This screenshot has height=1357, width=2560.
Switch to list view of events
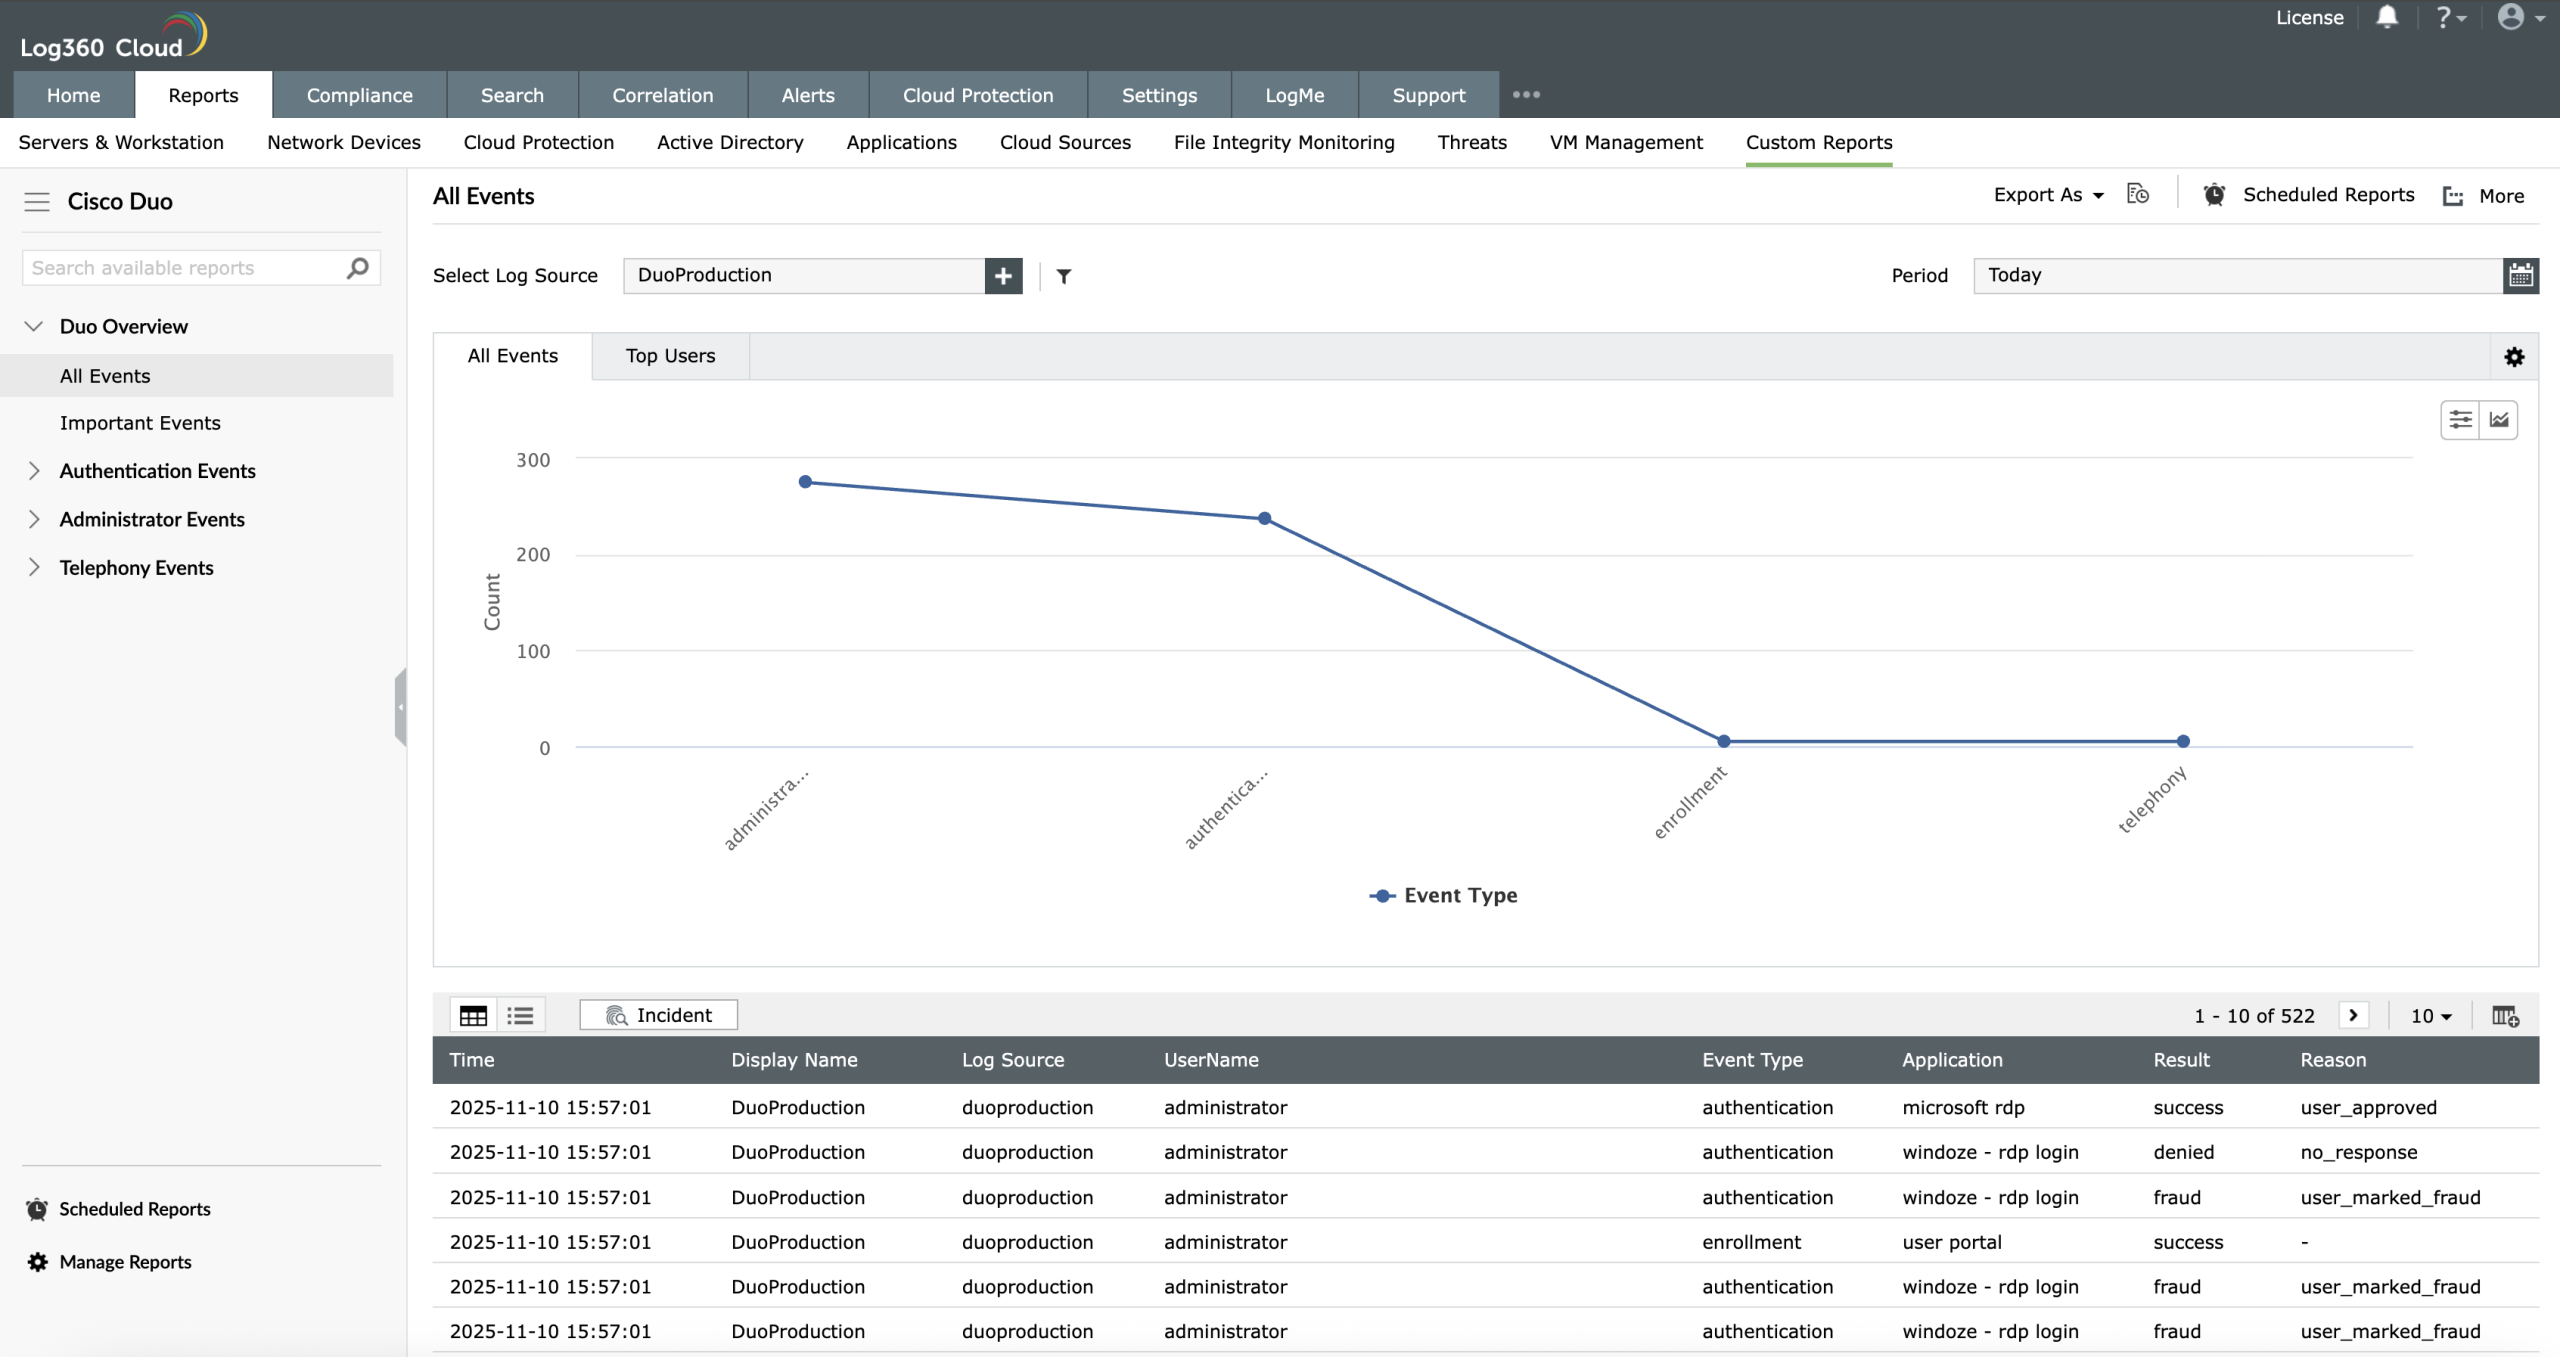[520, 1016]
